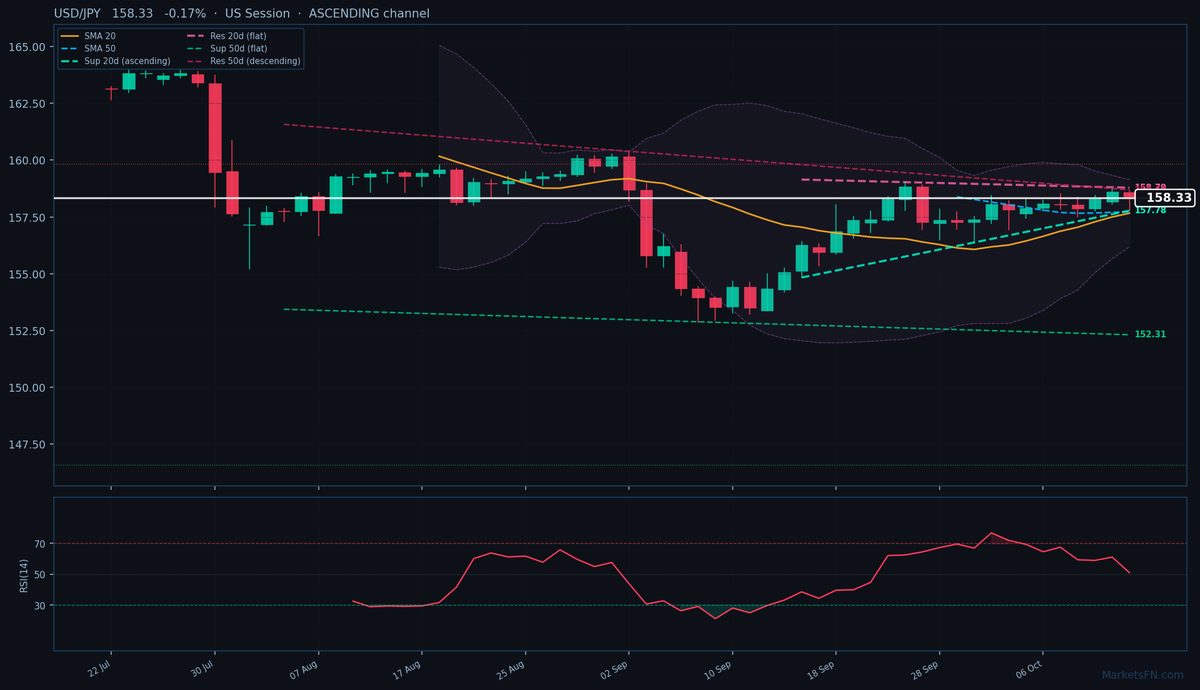This screenshot has height=690, width=1200.
Task: Select Sup 20d (ascending) in the legend
Action: pyautogui.click(x=115, y=61)
